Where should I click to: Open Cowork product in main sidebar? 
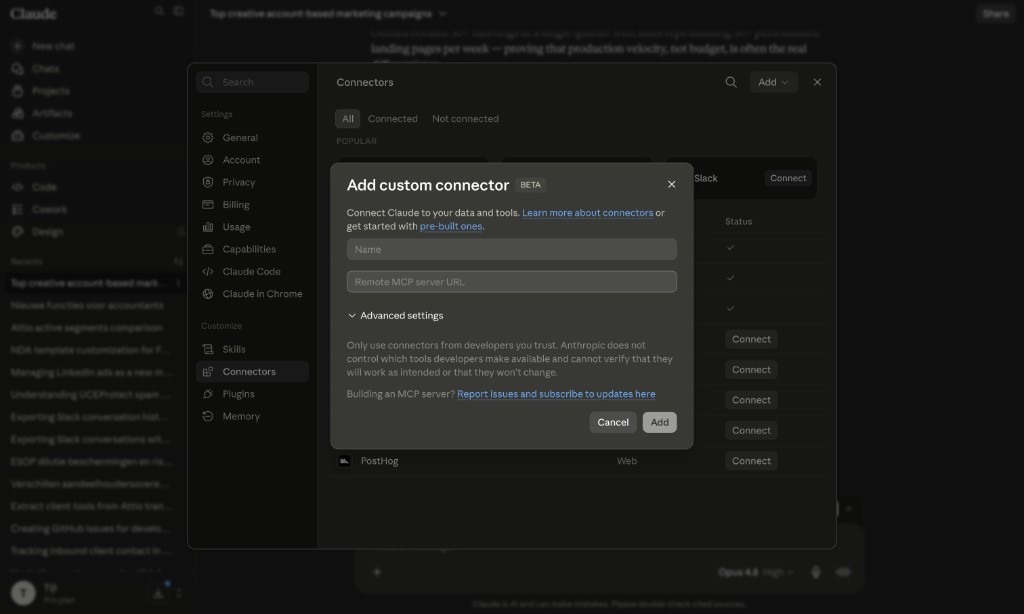point(49,209)
